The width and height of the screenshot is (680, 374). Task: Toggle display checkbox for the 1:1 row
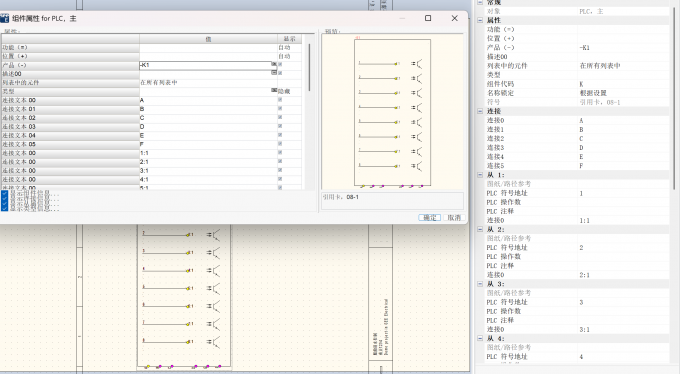(x=280, y=153)
